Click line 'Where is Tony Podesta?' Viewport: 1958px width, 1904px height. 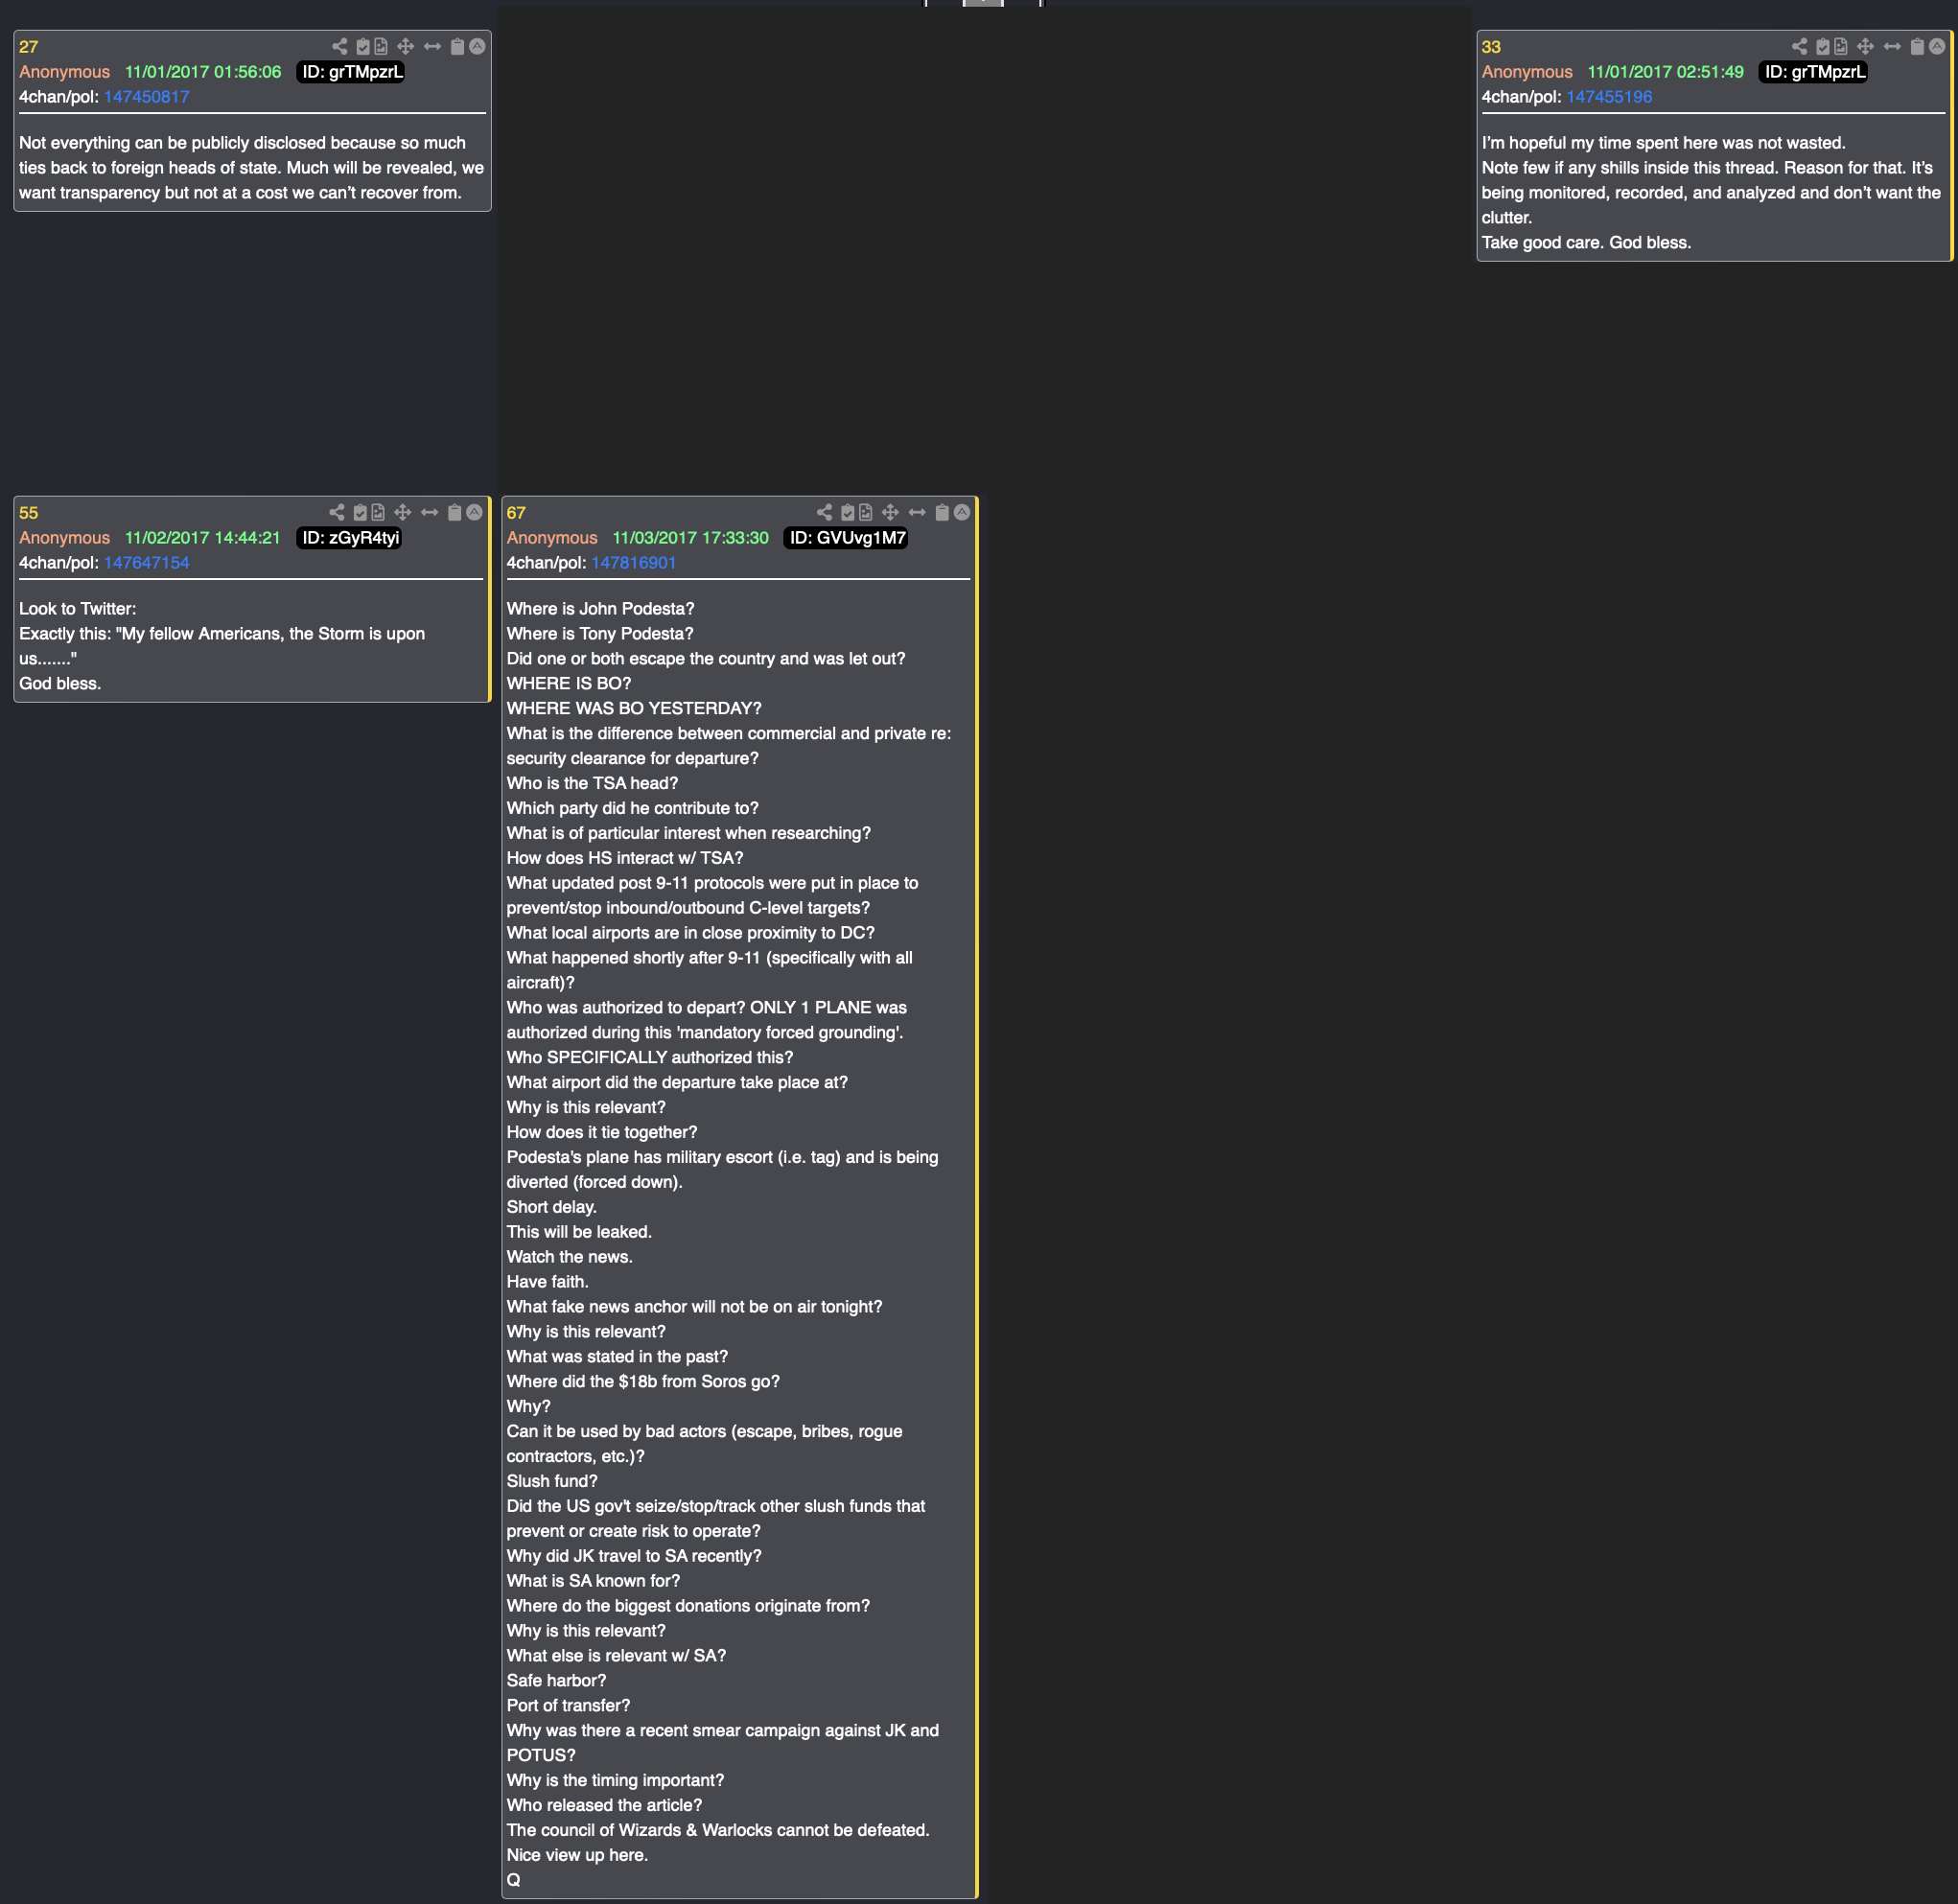coord(600,634)
